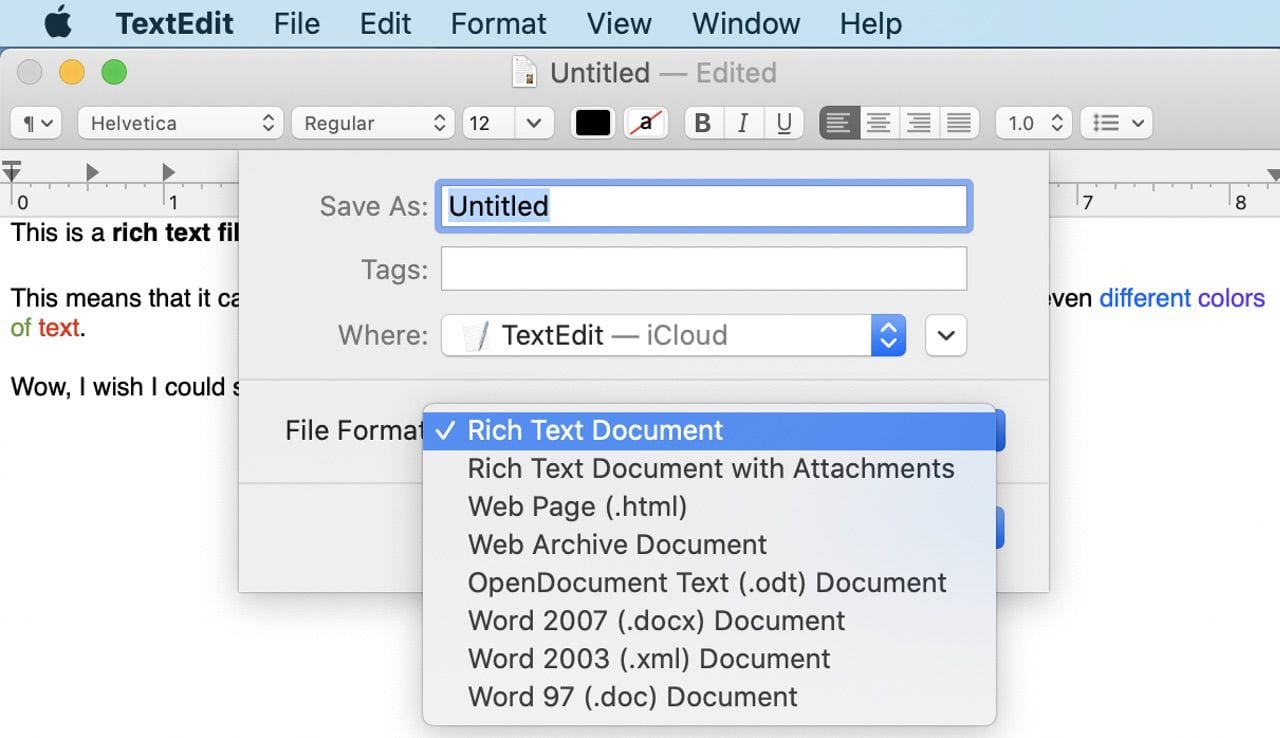The height and width of the screenshot is (738, 1280).
Task: Select Web Page (.html) format
Action: [x=577, y=506]
